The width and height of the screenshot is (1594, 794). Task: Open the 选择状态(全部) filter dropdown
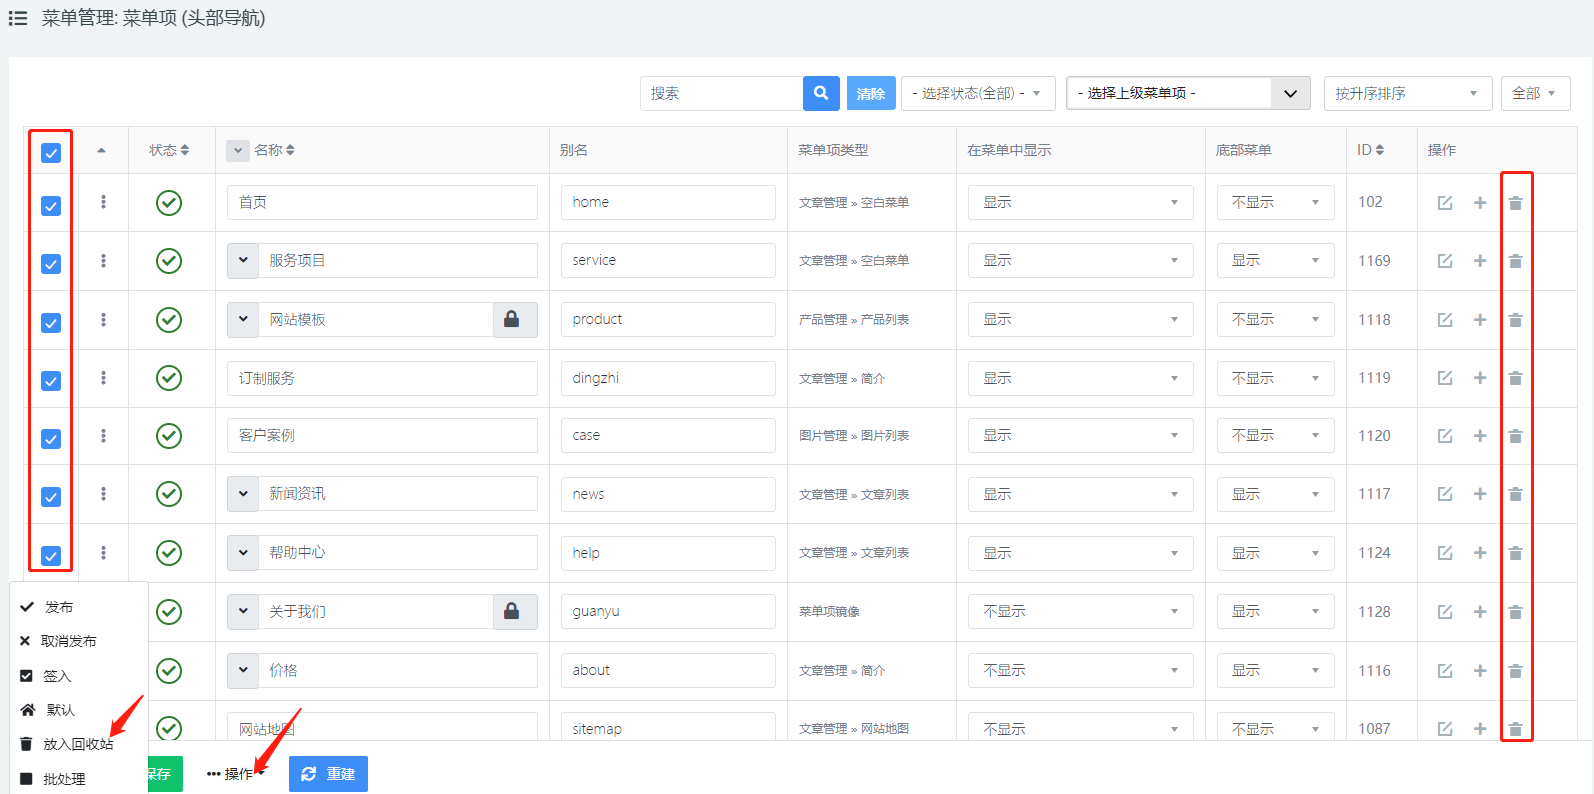click(x=977, y=93)
